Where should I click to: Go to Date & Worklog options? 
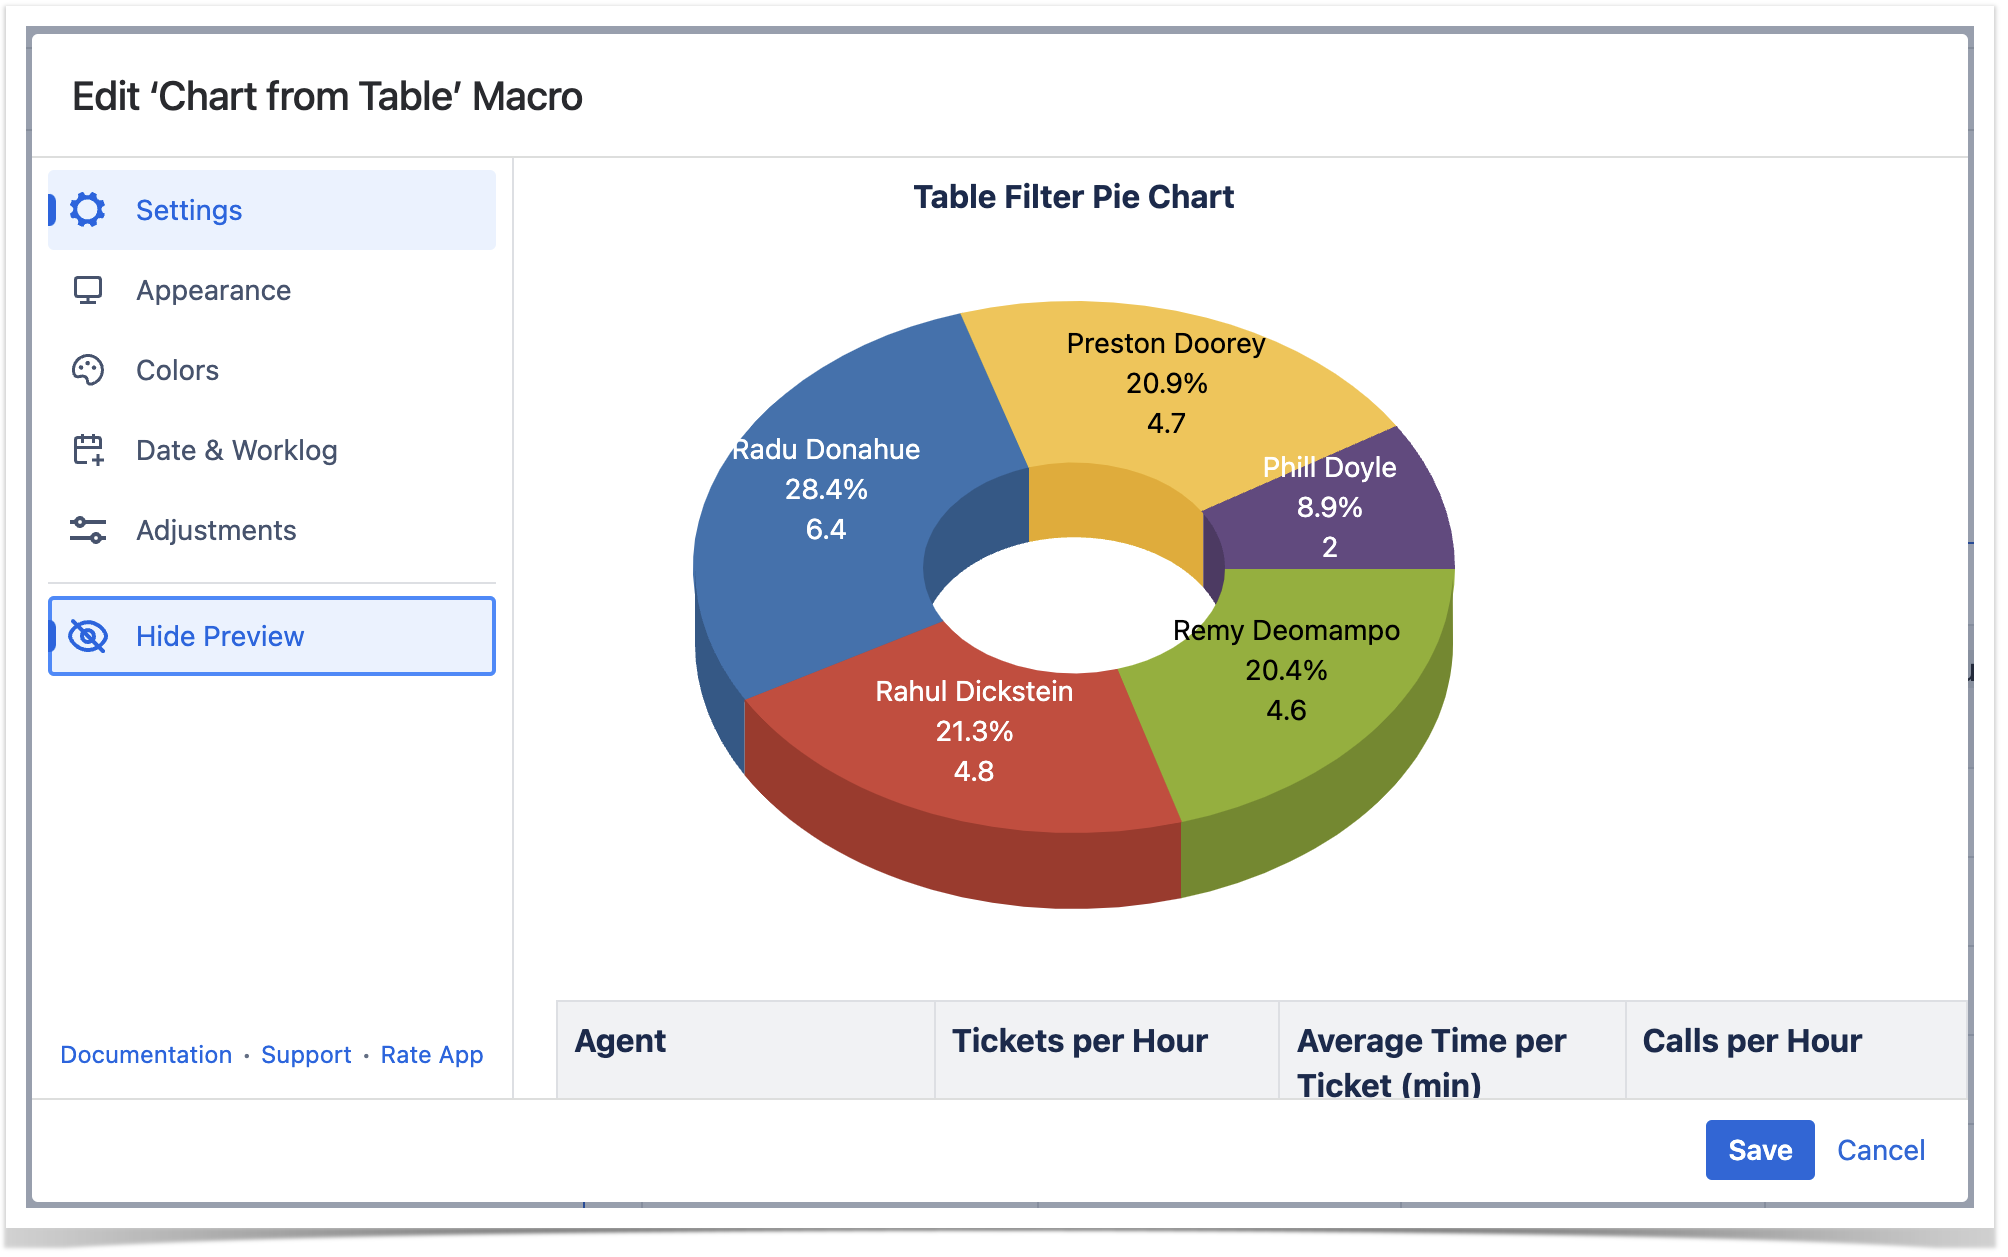pos(236,450)
